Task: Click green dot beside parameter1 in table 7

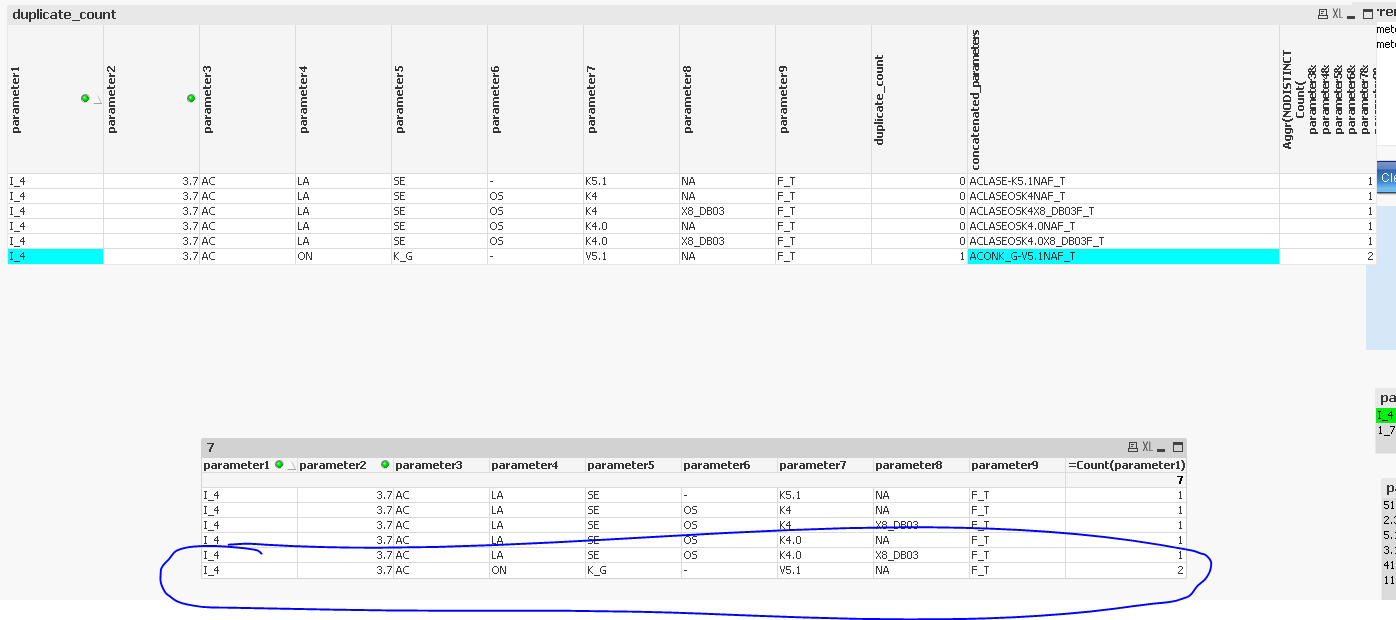Action: [279, 464]
